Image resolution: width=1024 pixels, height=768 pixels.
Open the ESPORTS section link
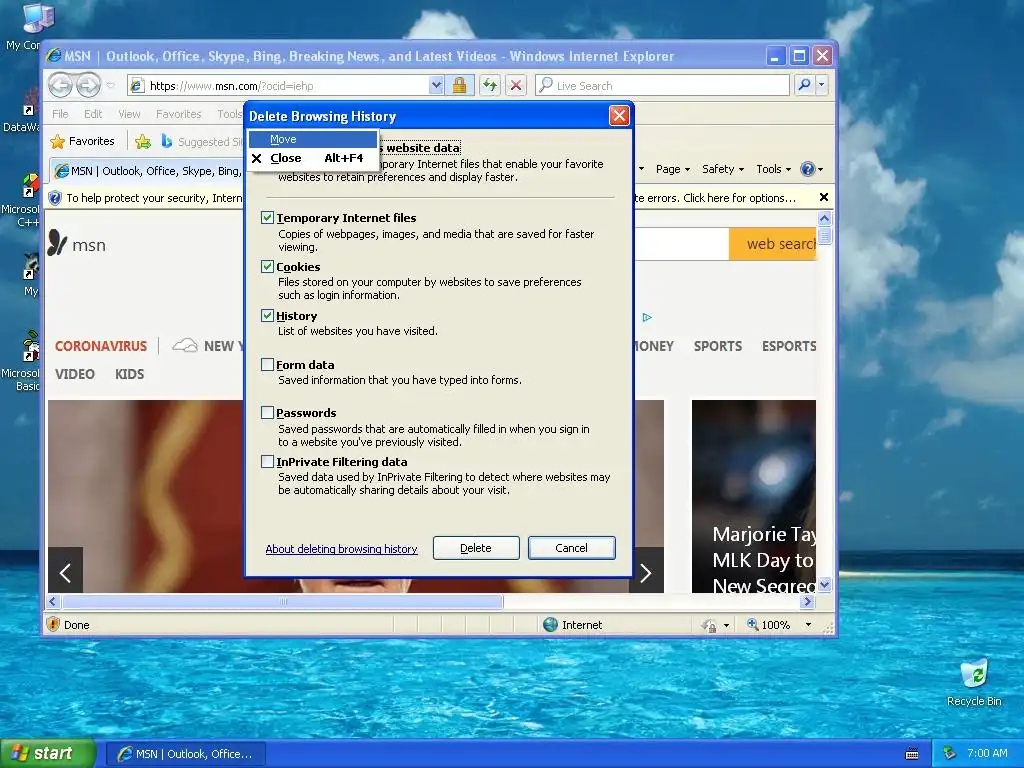(789, 346)
